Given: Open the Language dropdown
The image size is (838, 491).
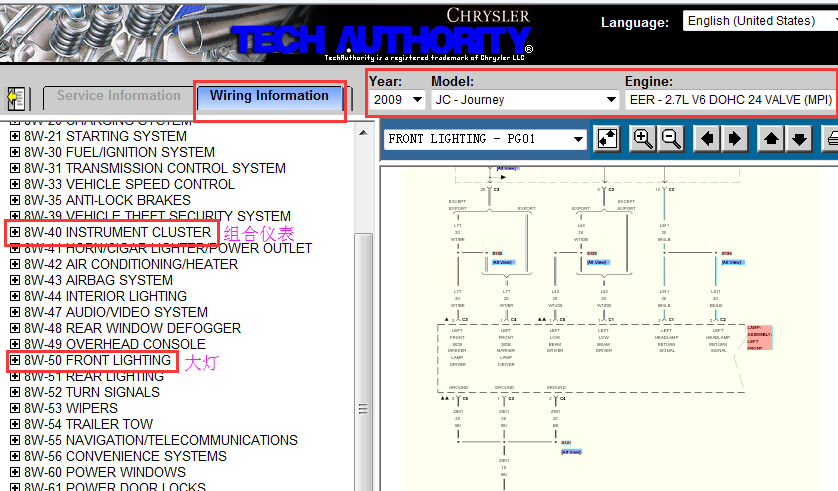Looking at the screenshot, I should pos(759,21).
